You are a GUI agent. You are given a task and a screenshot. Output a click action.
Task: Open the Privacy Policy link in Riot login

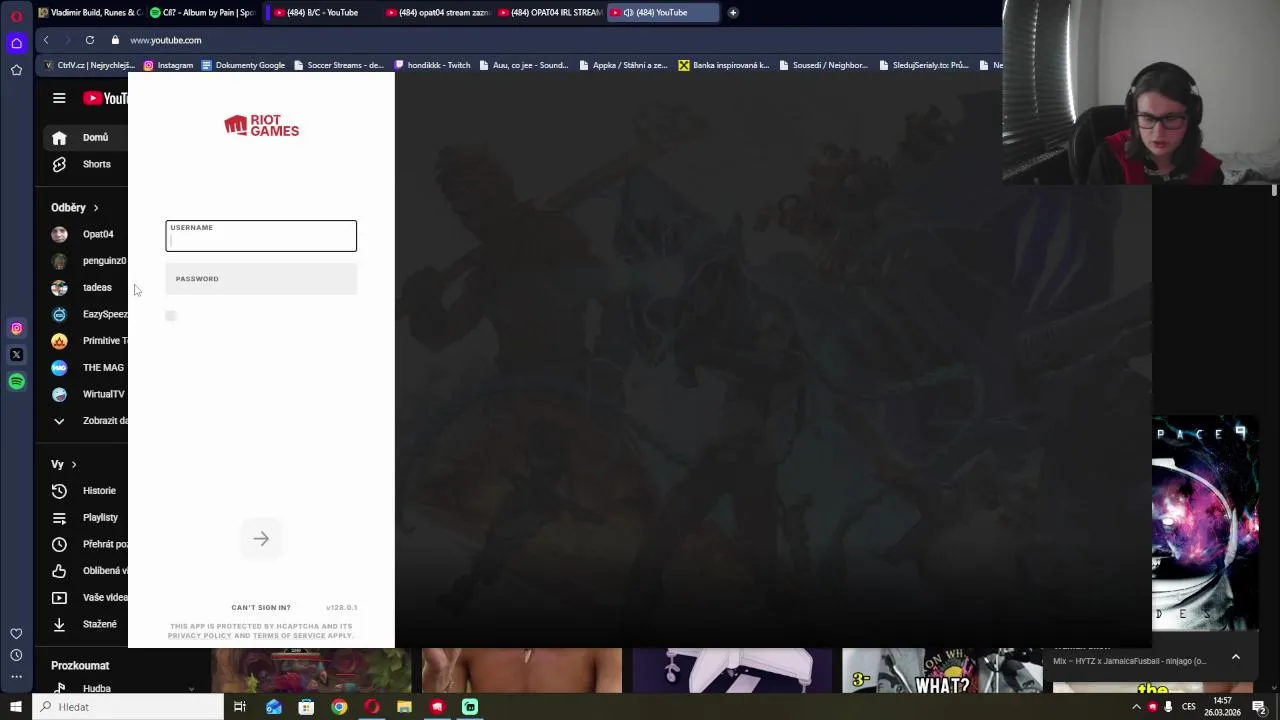[x=199, y=636]
